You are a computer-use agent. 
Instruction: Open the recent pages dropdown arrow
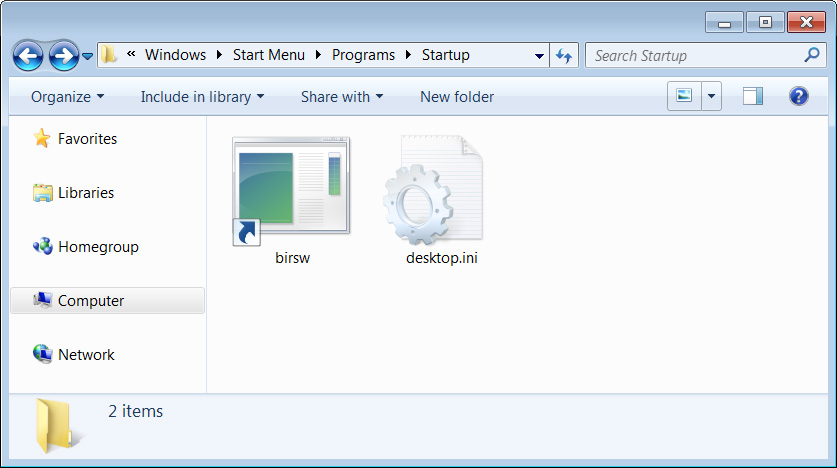click(88, 55)
